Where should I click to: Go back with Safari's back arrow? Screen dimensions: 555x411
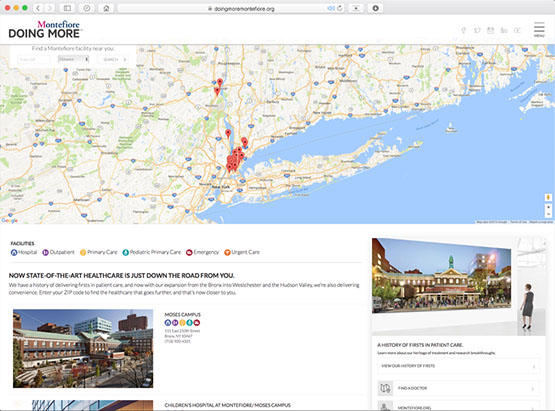pyautogui.click(x=38, y=8)
